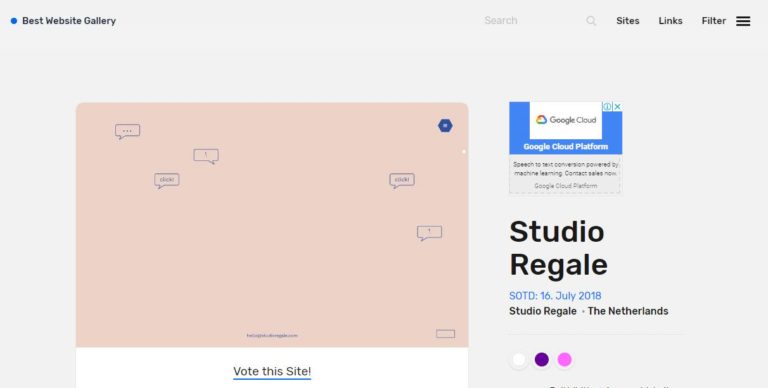Click the right 'click!' speech bubble
This screenshot has height=388, width=768.
pos(402,181)
